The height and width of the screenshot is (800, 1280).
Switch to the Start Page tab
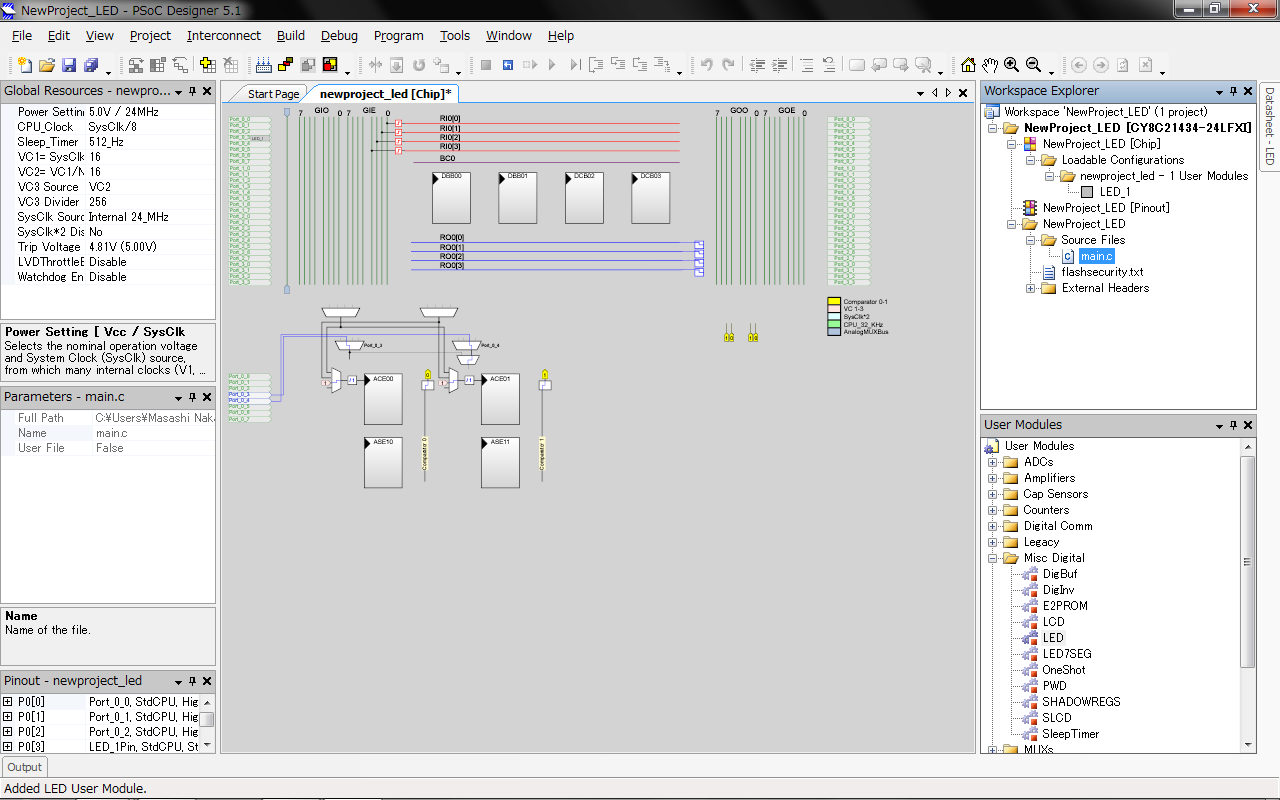point(273,94)
